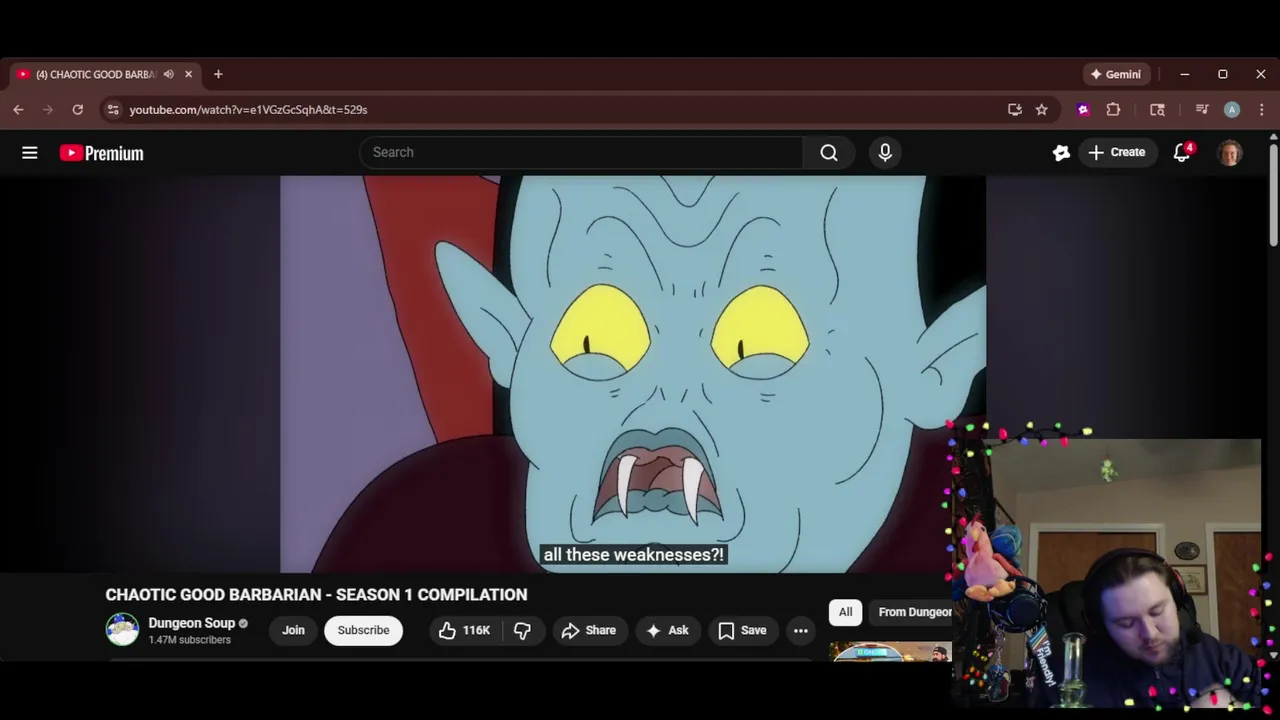
Task: Open the YouTube Playables badge icon
Action: click(x=1061, y=152)
